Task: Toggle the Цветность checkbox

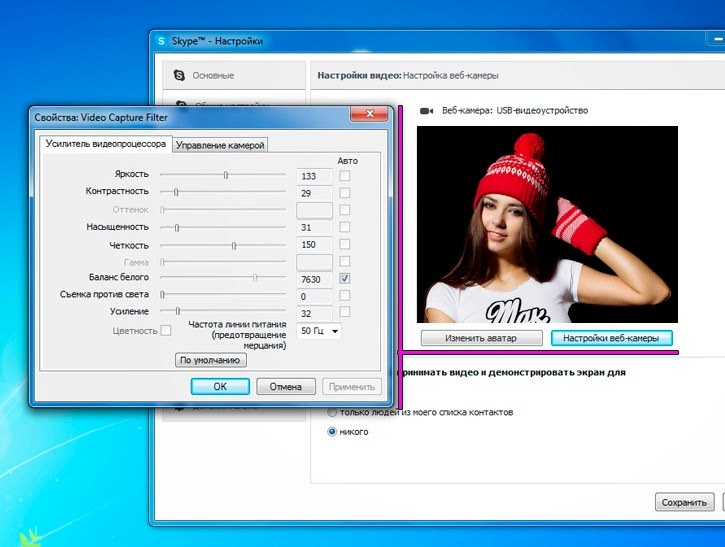Action: [166, 331]
